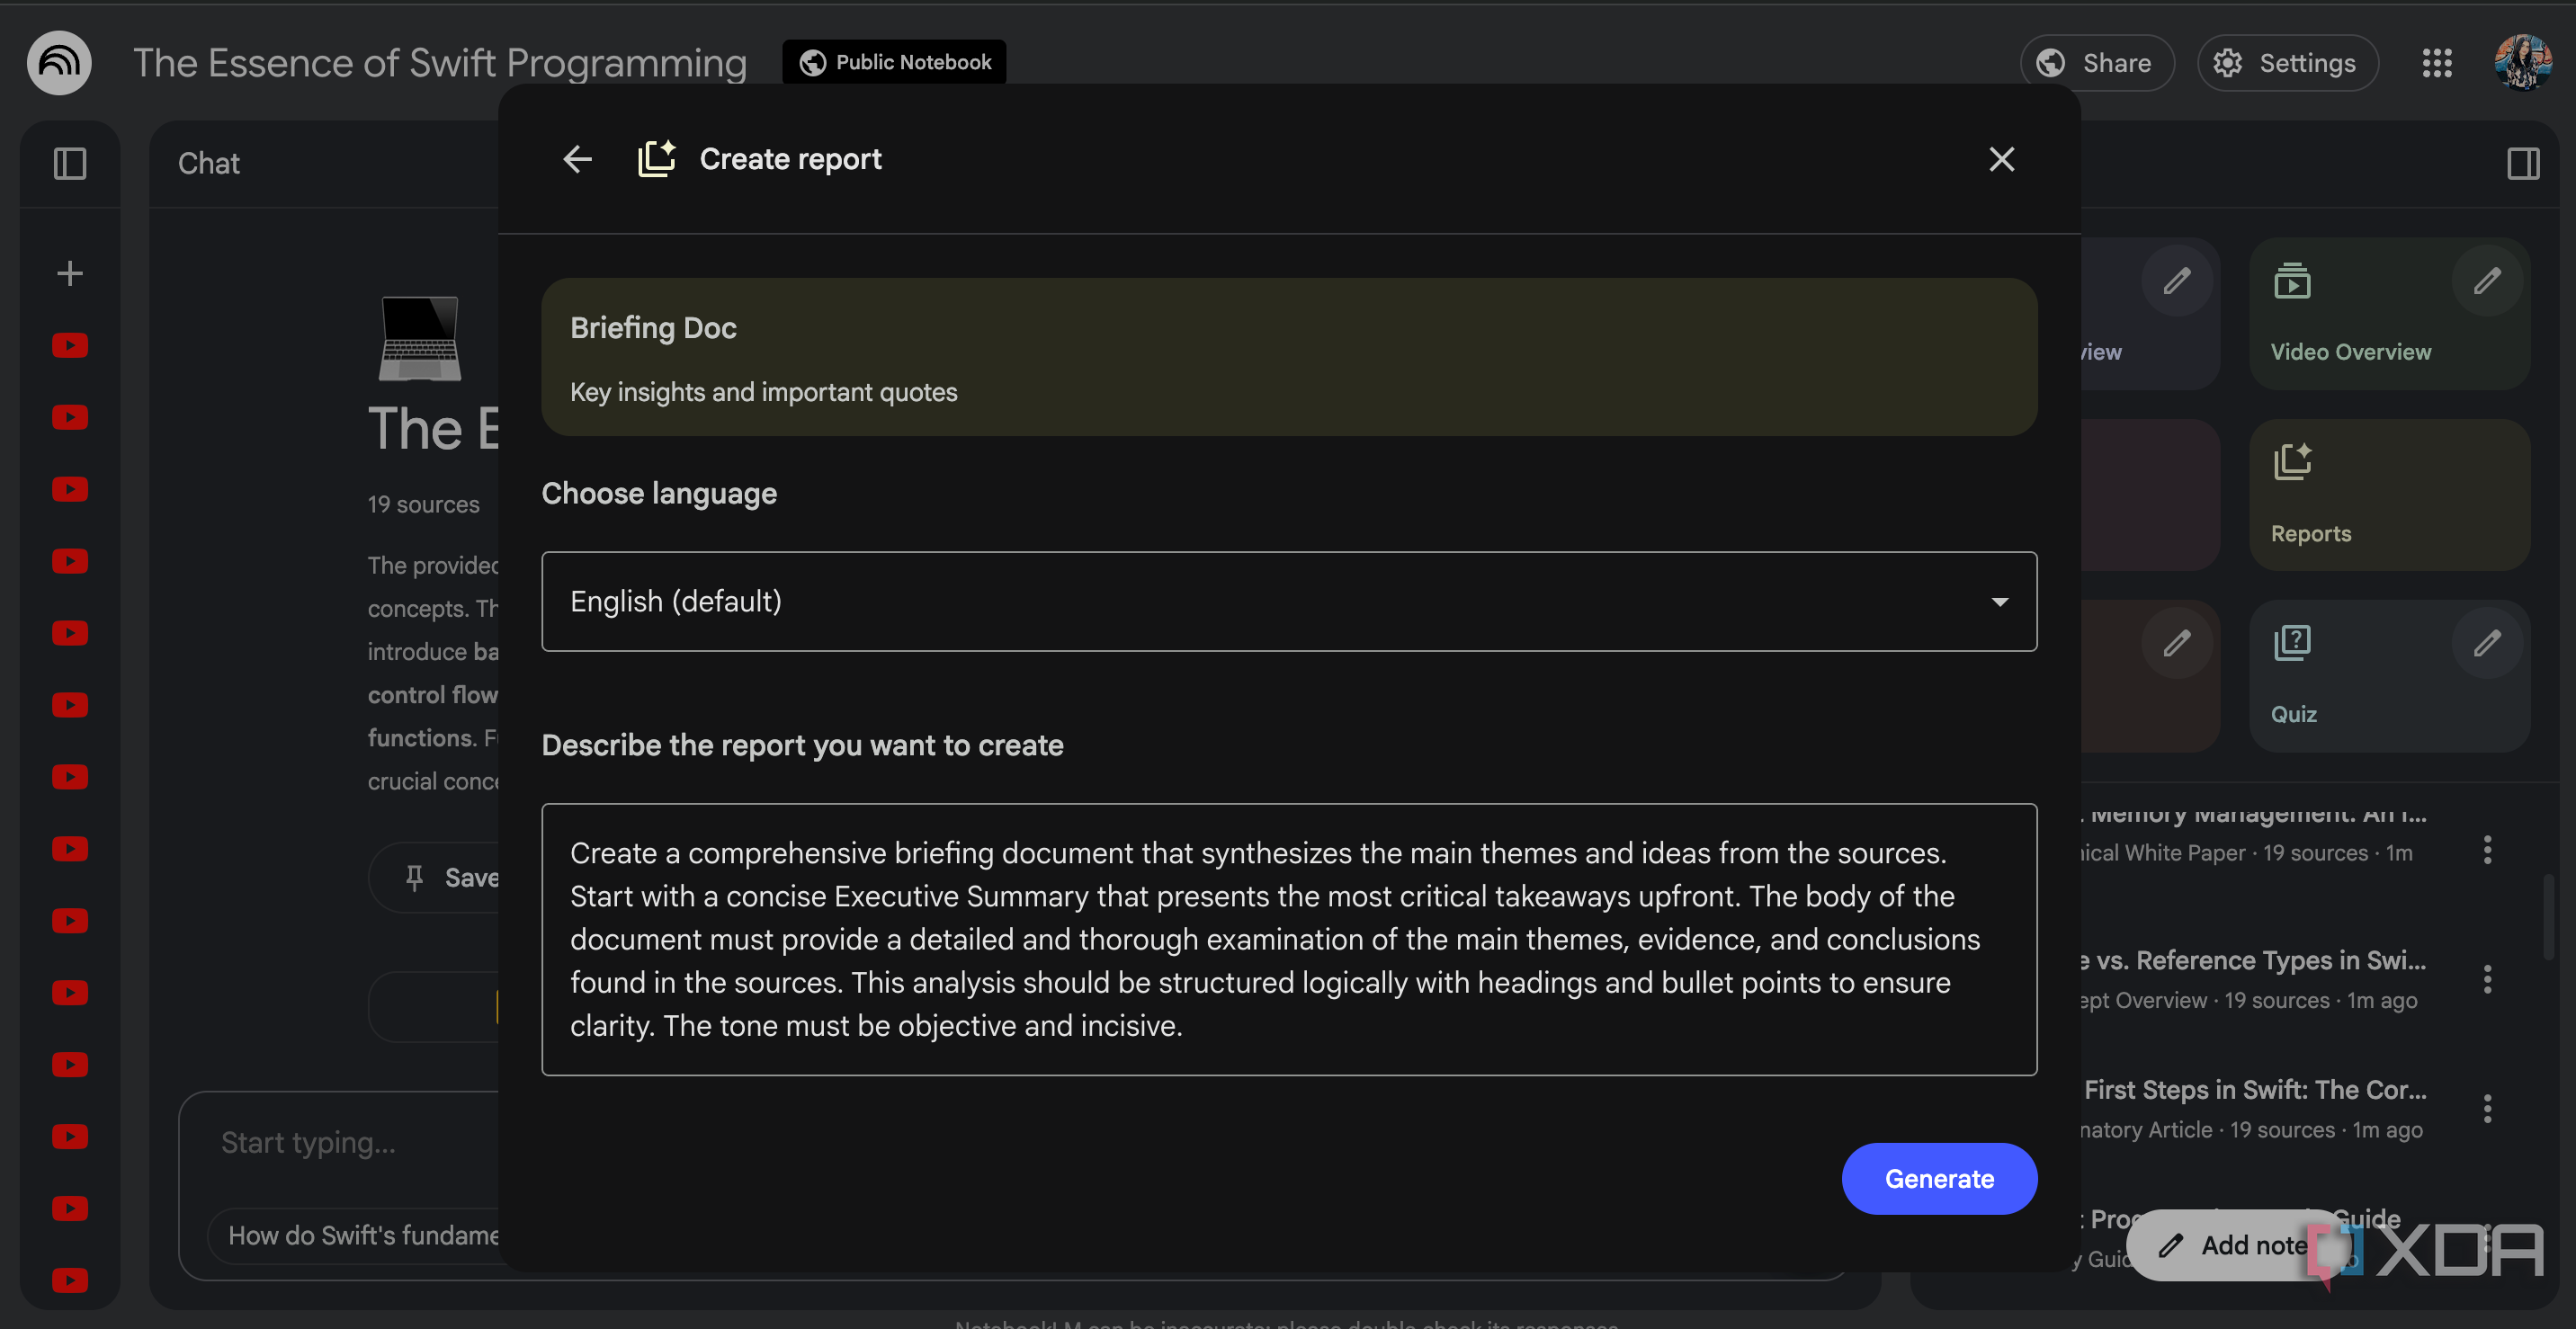Open the Reports card
The width and height of the screenshot is (2576, 1329).
pyautogui.click(x=2389, y=494)
